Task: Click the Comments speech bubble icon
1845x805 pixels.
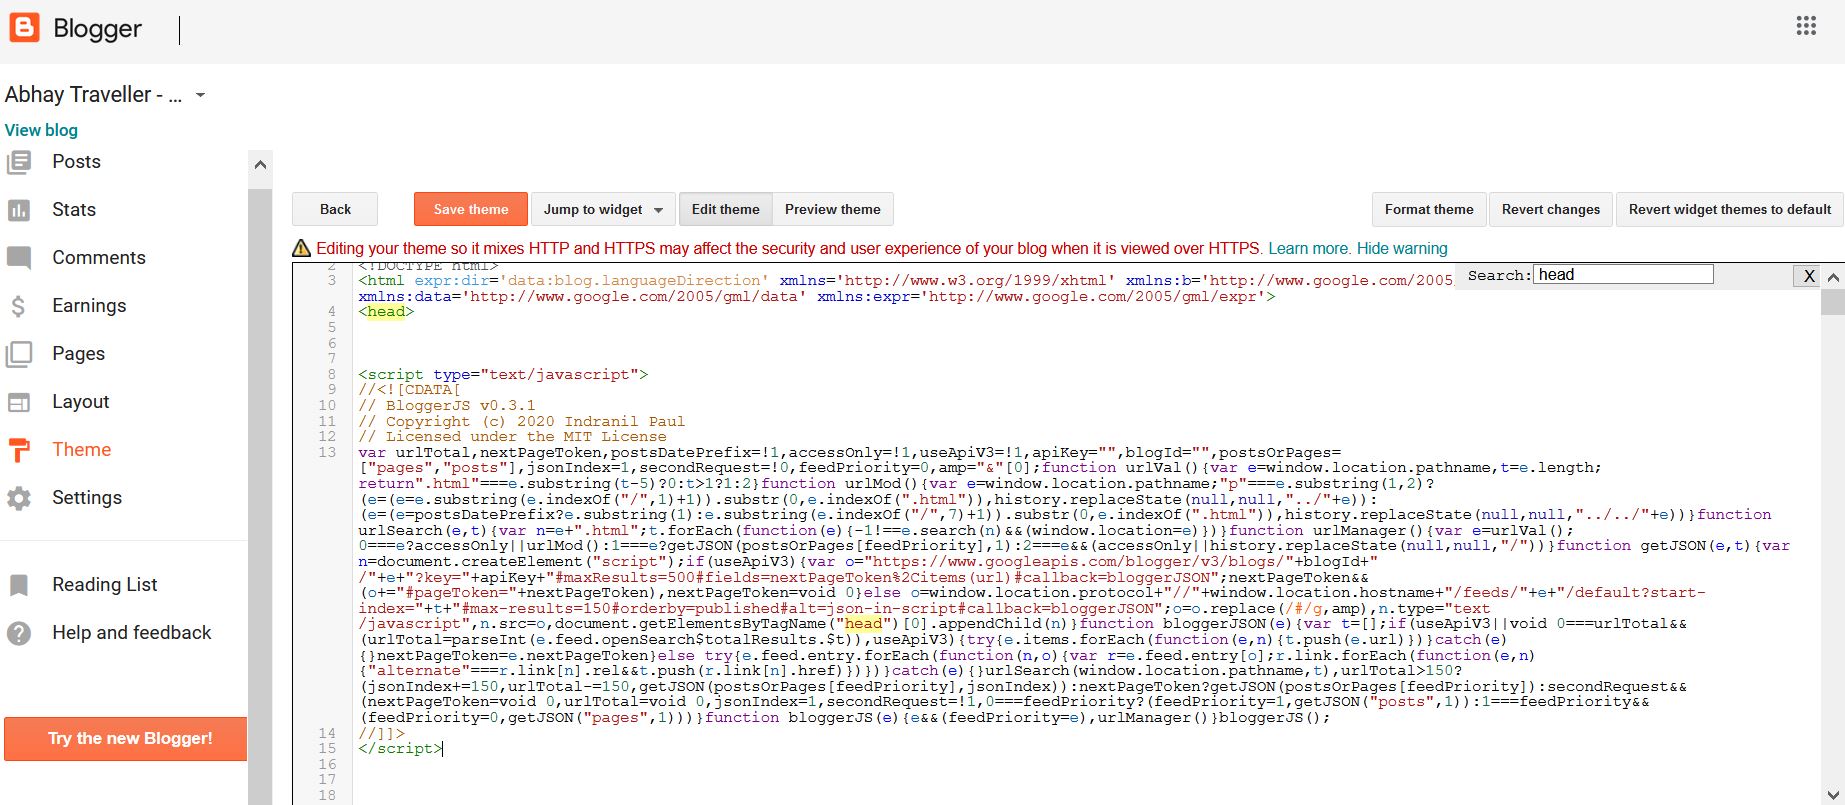Action: point(19,258)
